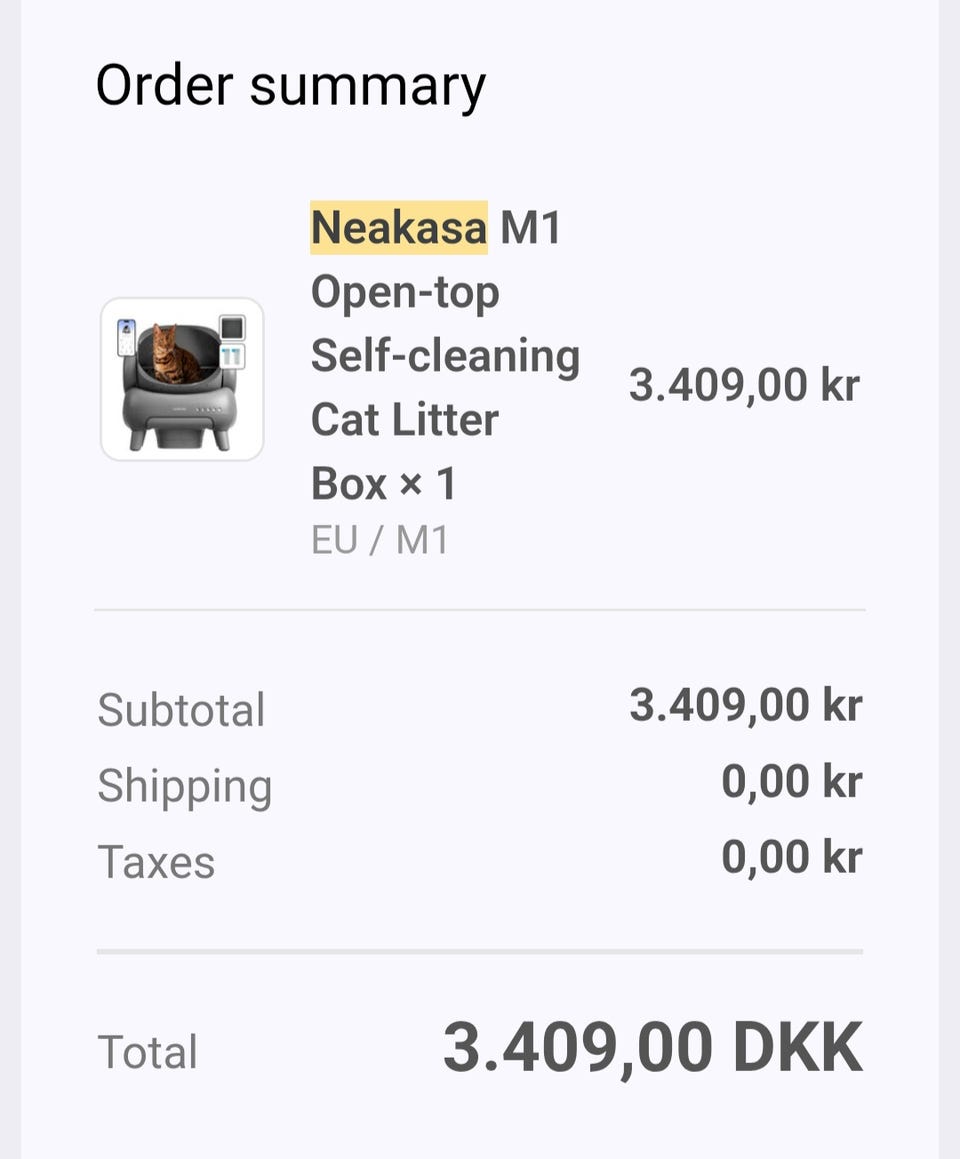Click the Taxes amount 0,00 kr
Screen dimensions: 960x1159
(791, 858)
